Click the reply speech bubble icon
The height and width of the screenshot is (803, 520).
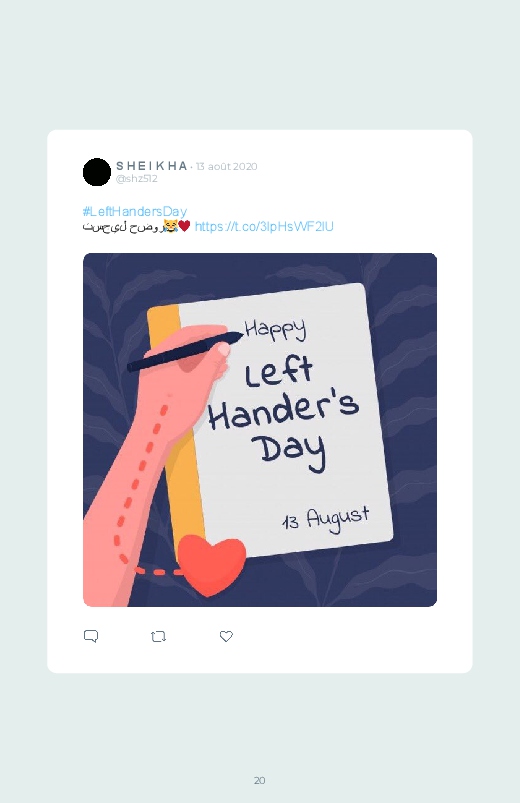[91, 636]
